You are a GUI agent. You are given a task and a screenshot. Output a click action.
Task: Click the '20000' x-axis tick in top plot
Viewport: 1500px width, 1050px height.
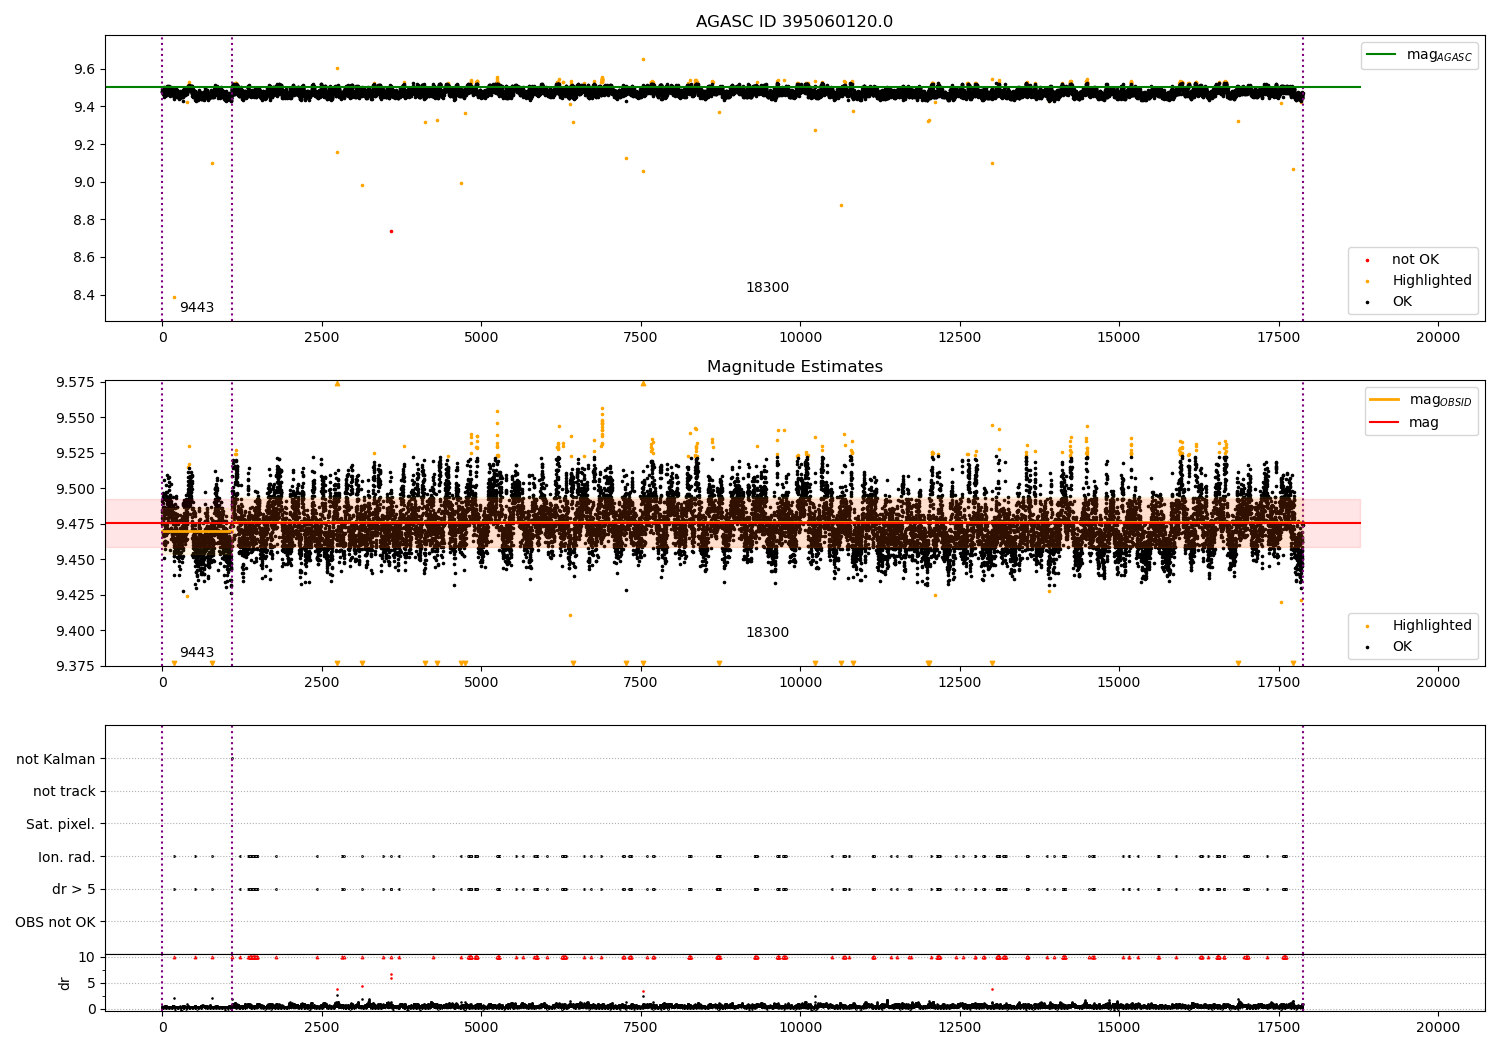1437,338
